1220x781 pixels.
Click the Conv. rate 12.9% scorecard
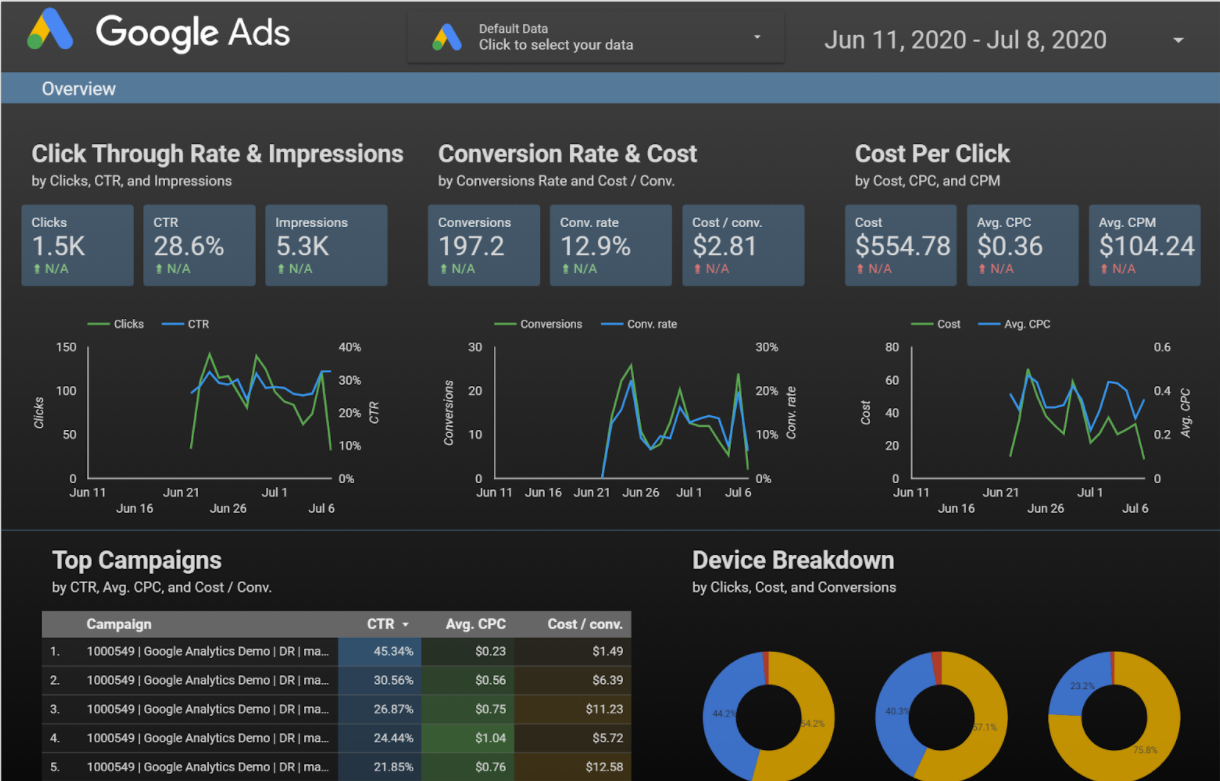pyautogui.click(x=611, y=246)
